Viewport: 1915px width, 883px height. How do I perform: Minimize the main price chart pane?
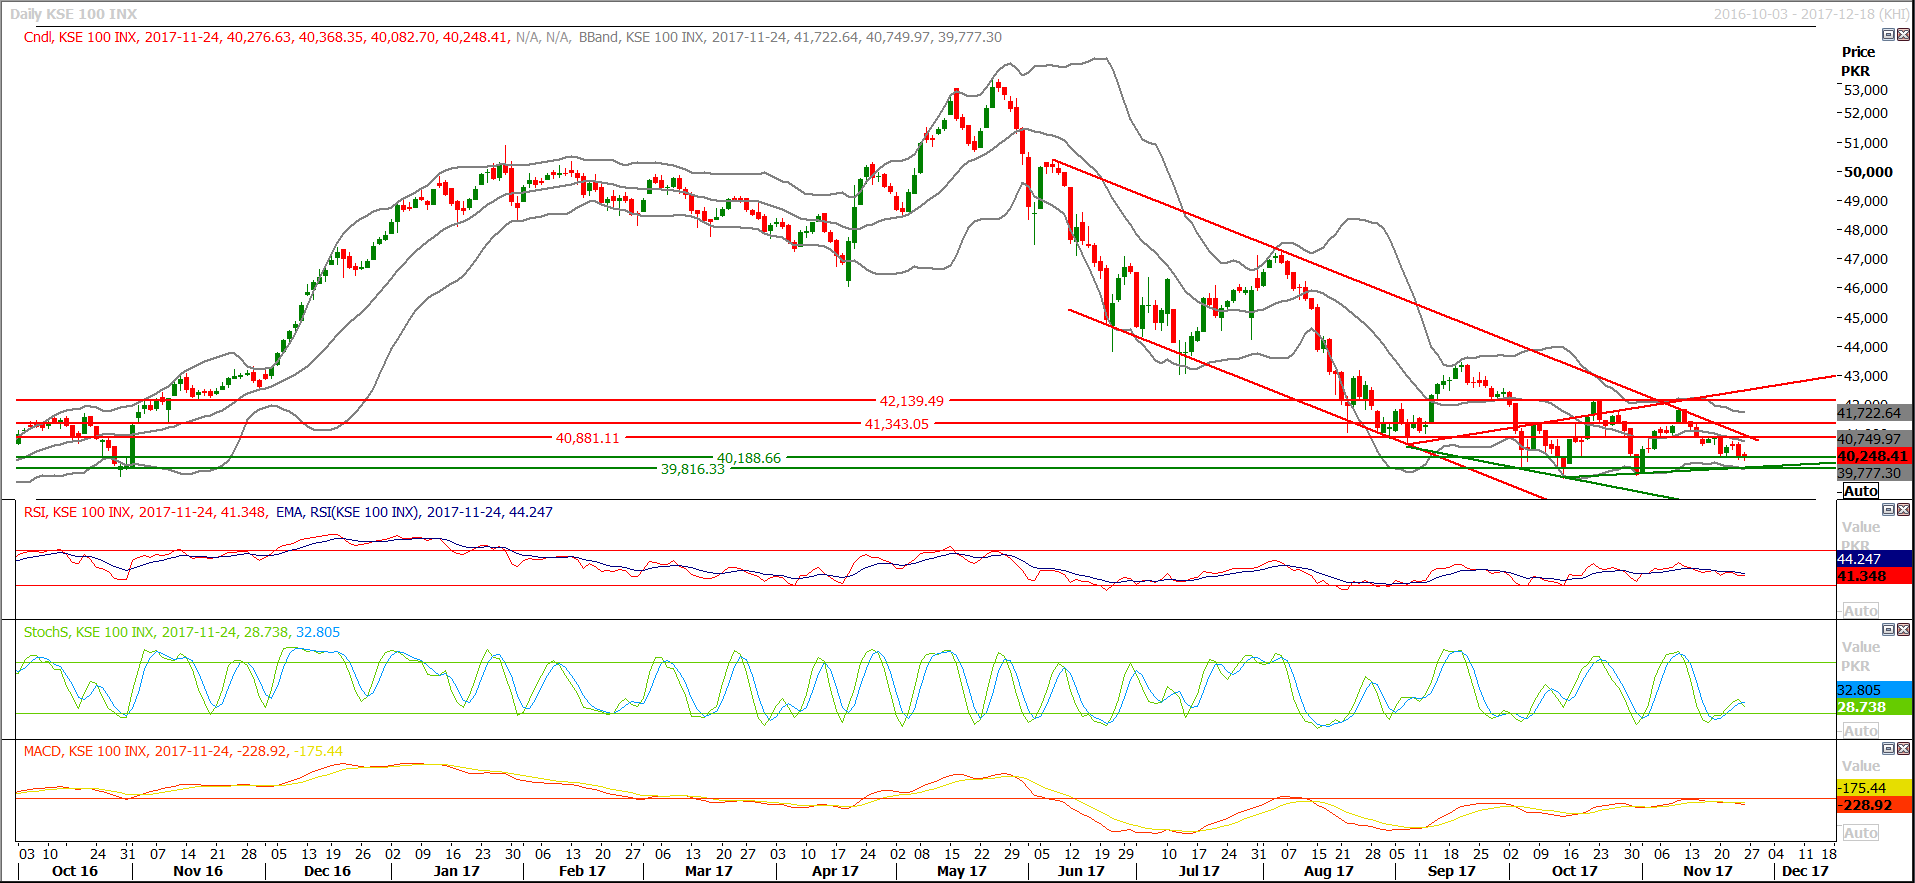[x=1888, y=35]
